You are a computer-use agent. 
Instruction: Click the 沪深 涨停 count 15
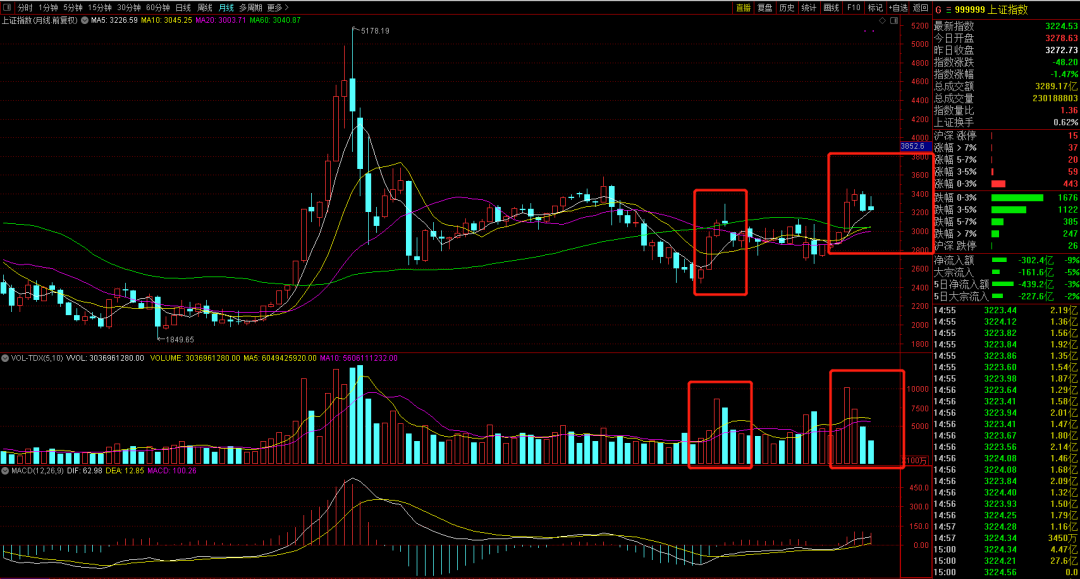(1072, 136)
